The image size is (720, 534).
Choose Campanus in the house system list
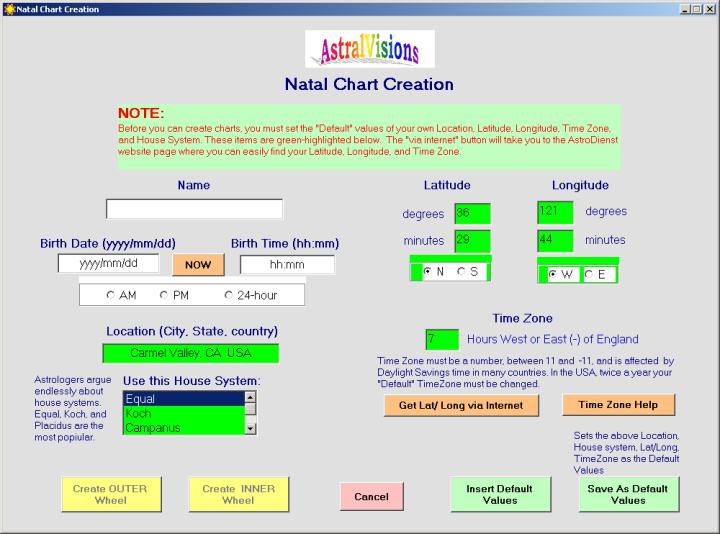click(184, 427)
